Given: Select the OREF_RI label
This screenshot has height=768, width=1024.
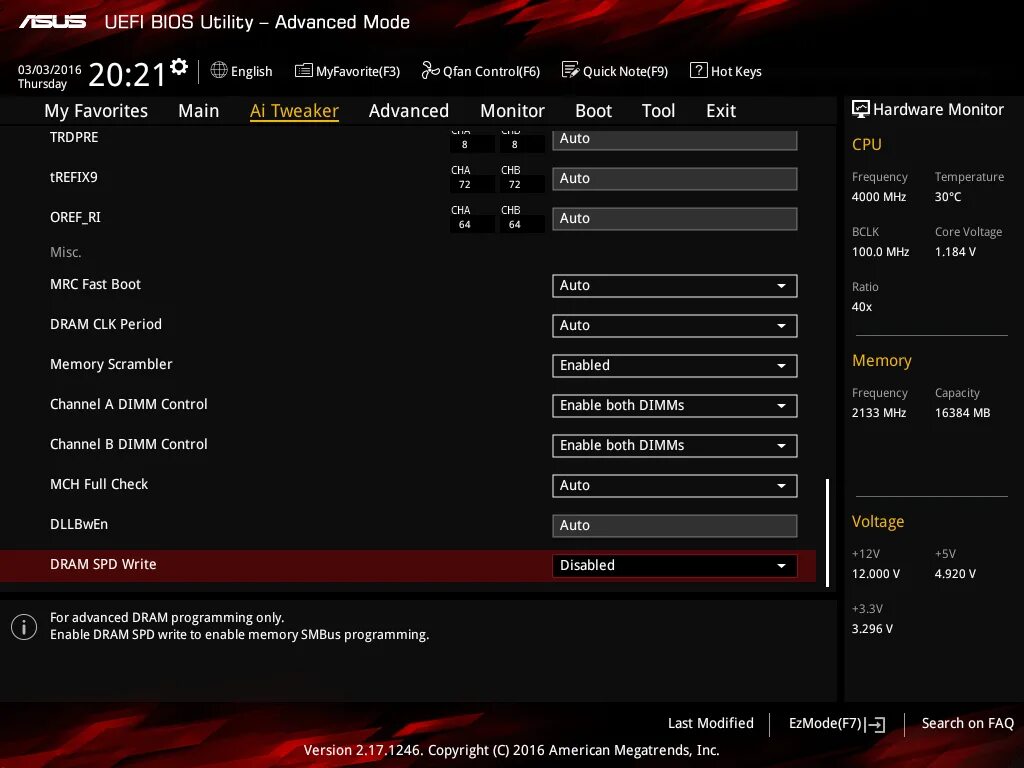Looking at the screenshot, I should coord(75,217).
